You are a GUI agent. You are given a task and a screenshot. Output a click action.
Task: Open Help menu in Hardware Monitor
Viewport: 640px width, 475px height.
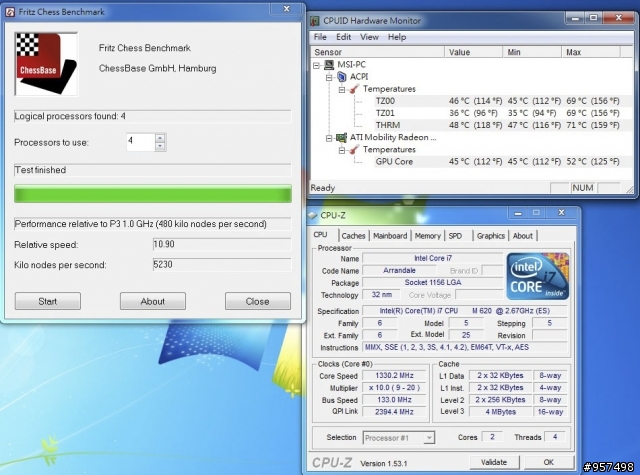[397, 37]
